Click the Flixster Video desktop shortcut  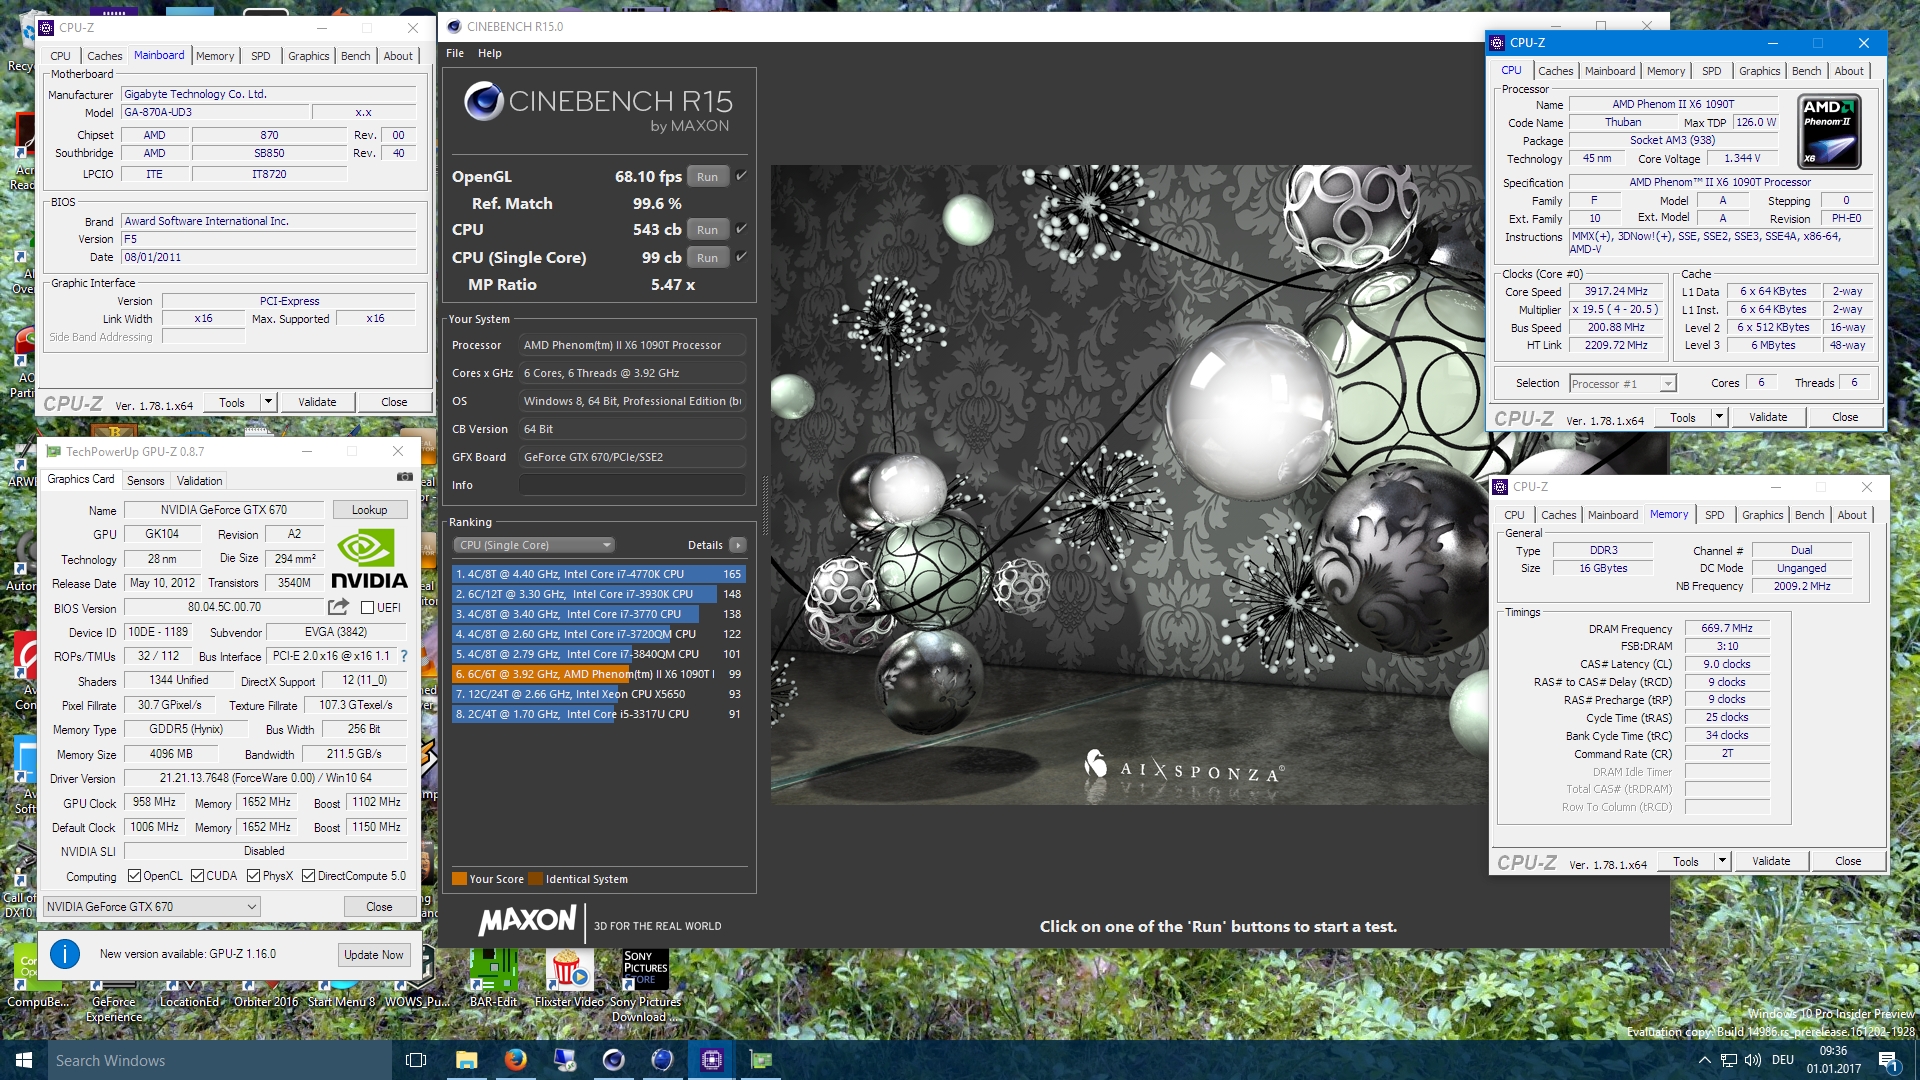(569, 979)
